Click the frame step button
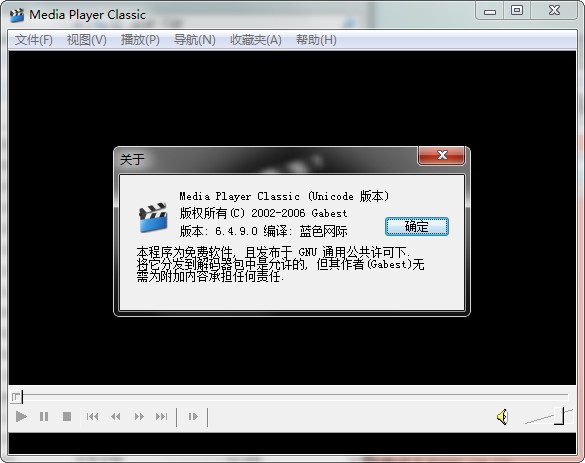The height and width of the screenshot is (463, 585). [x=193, y=416]
